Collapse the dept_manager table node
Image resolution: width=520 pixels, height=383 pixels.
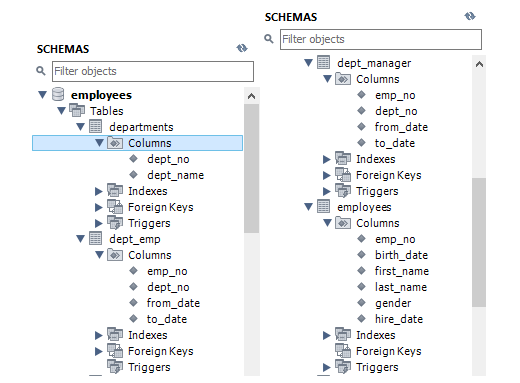308,63
